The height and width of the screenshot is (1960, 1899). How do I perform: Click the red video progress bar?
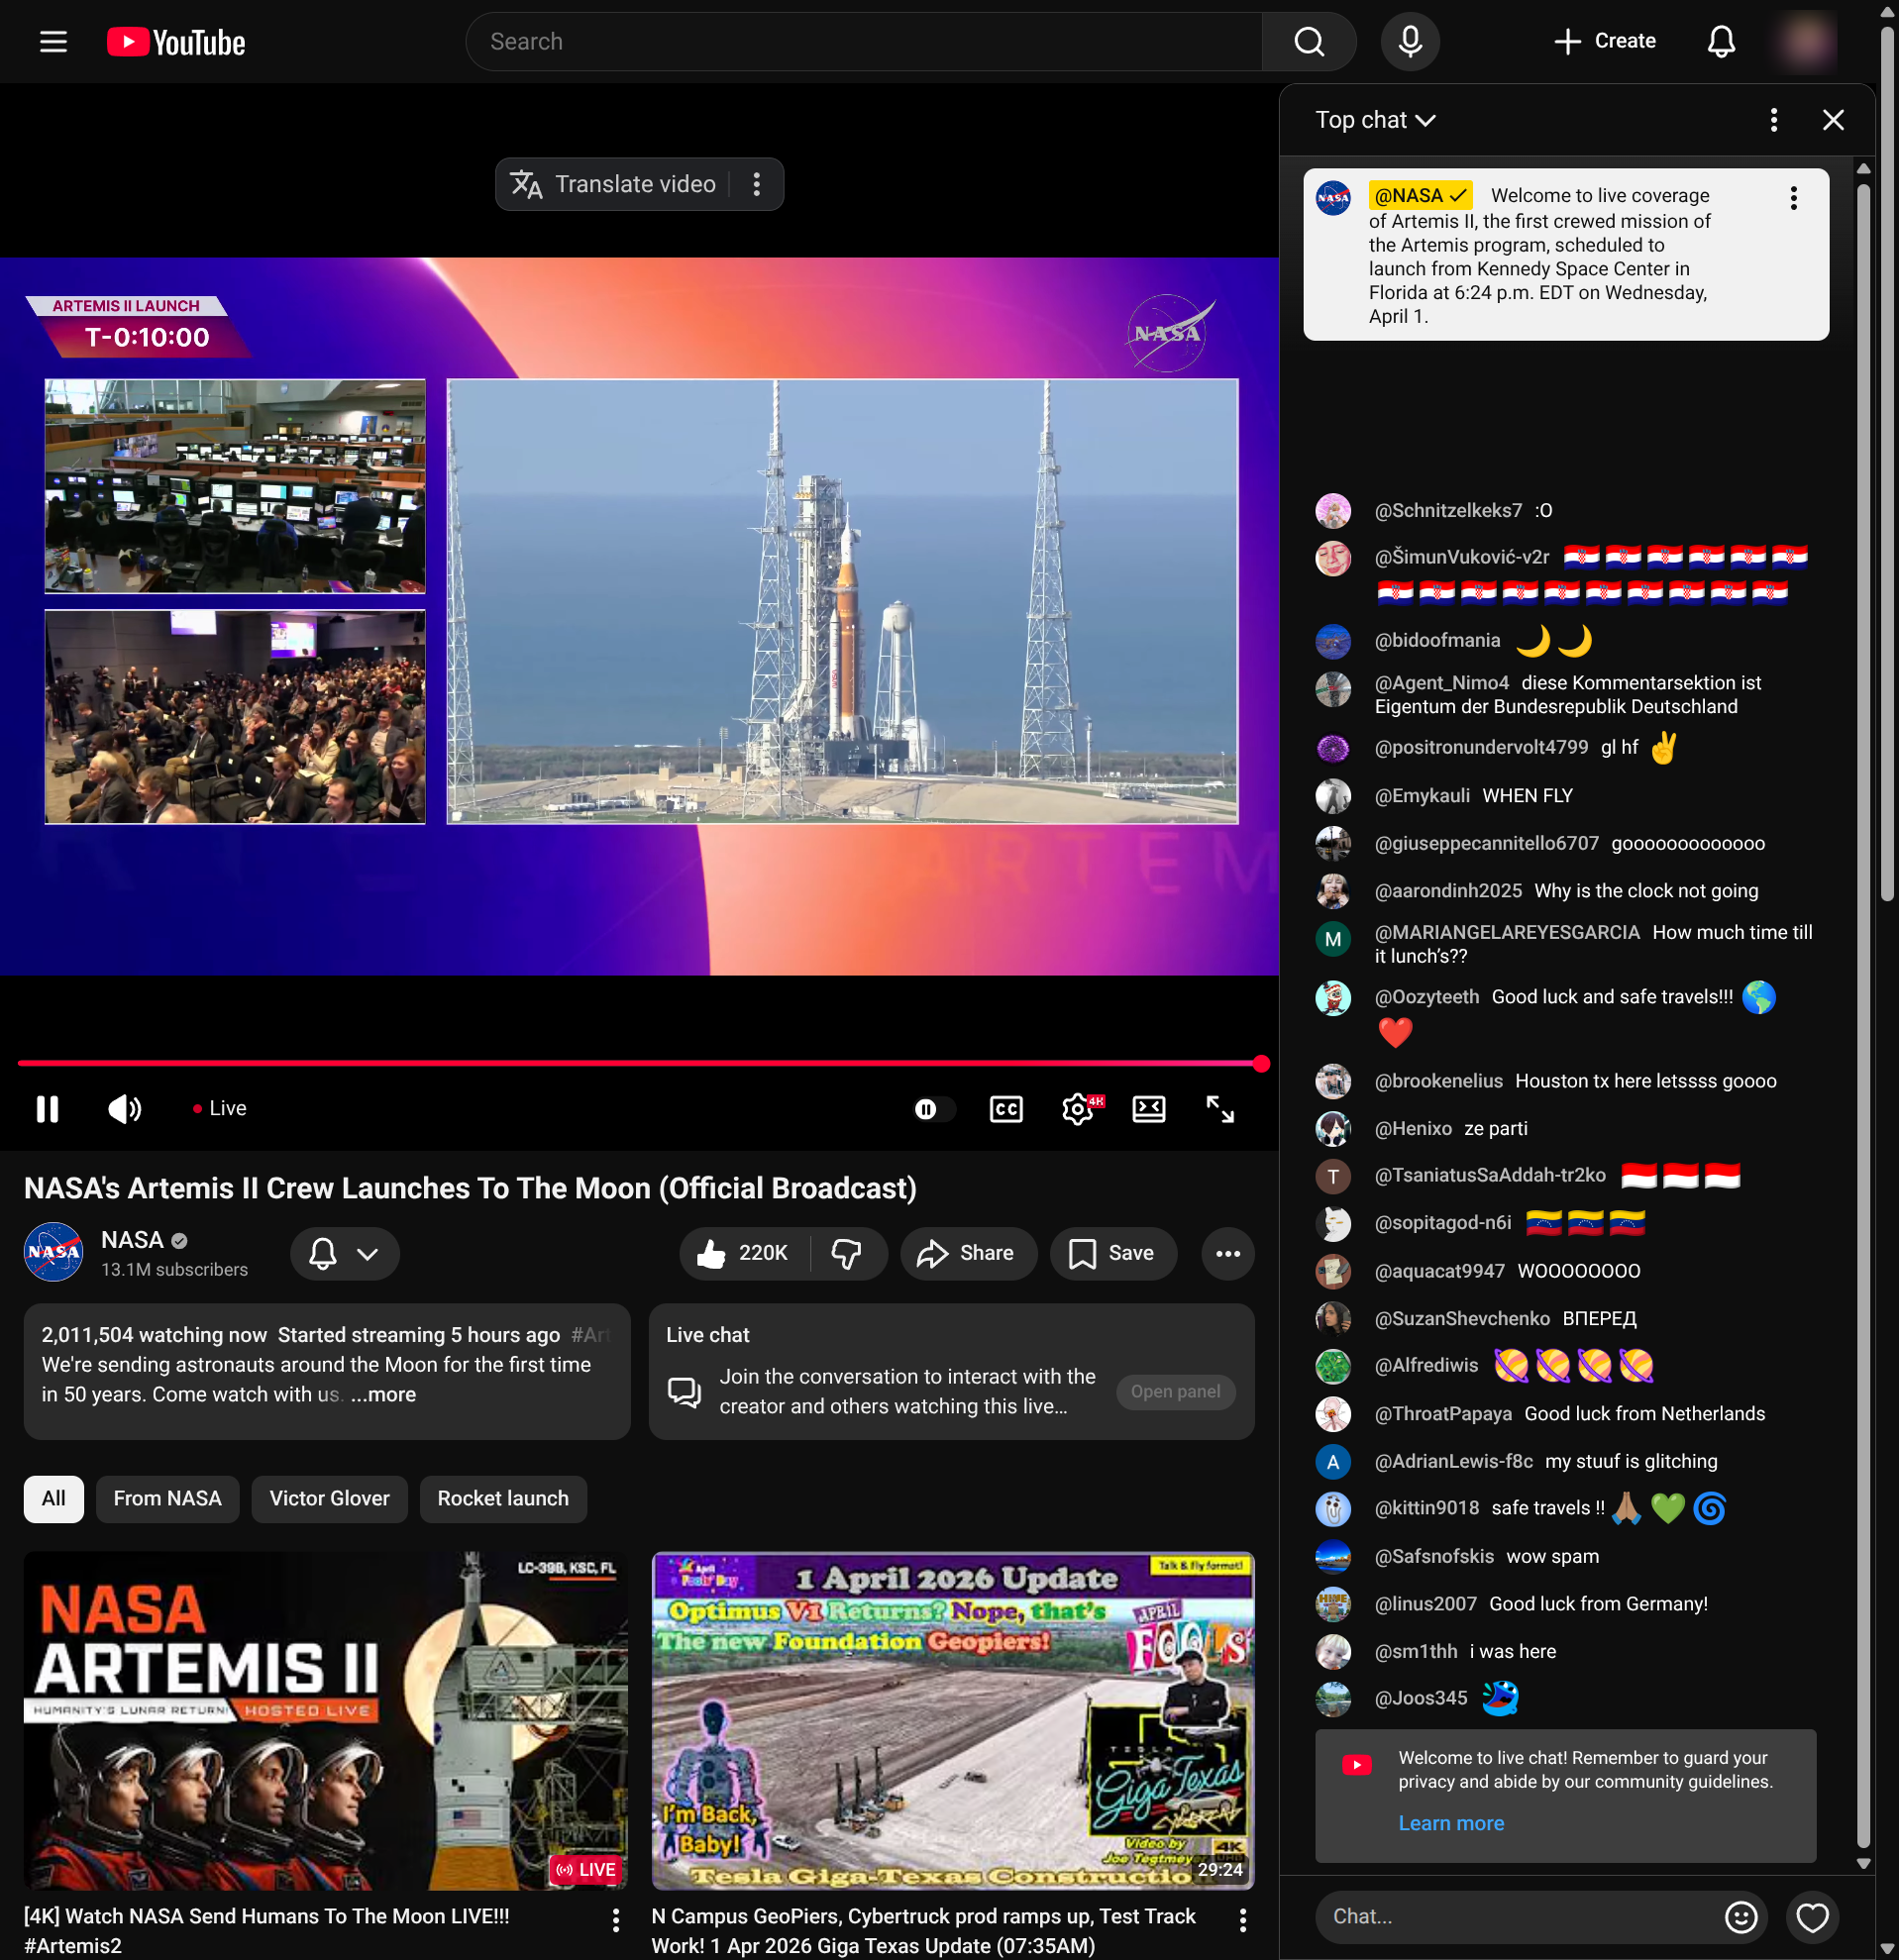point(640,1063)
